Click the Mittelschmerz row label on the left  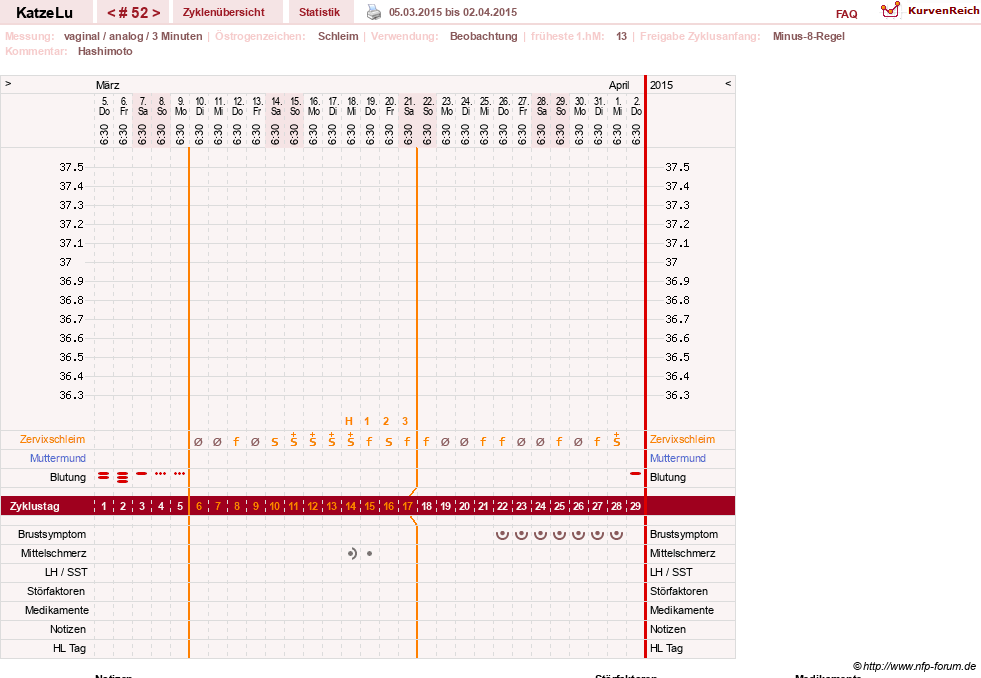[x=53, y=554]
